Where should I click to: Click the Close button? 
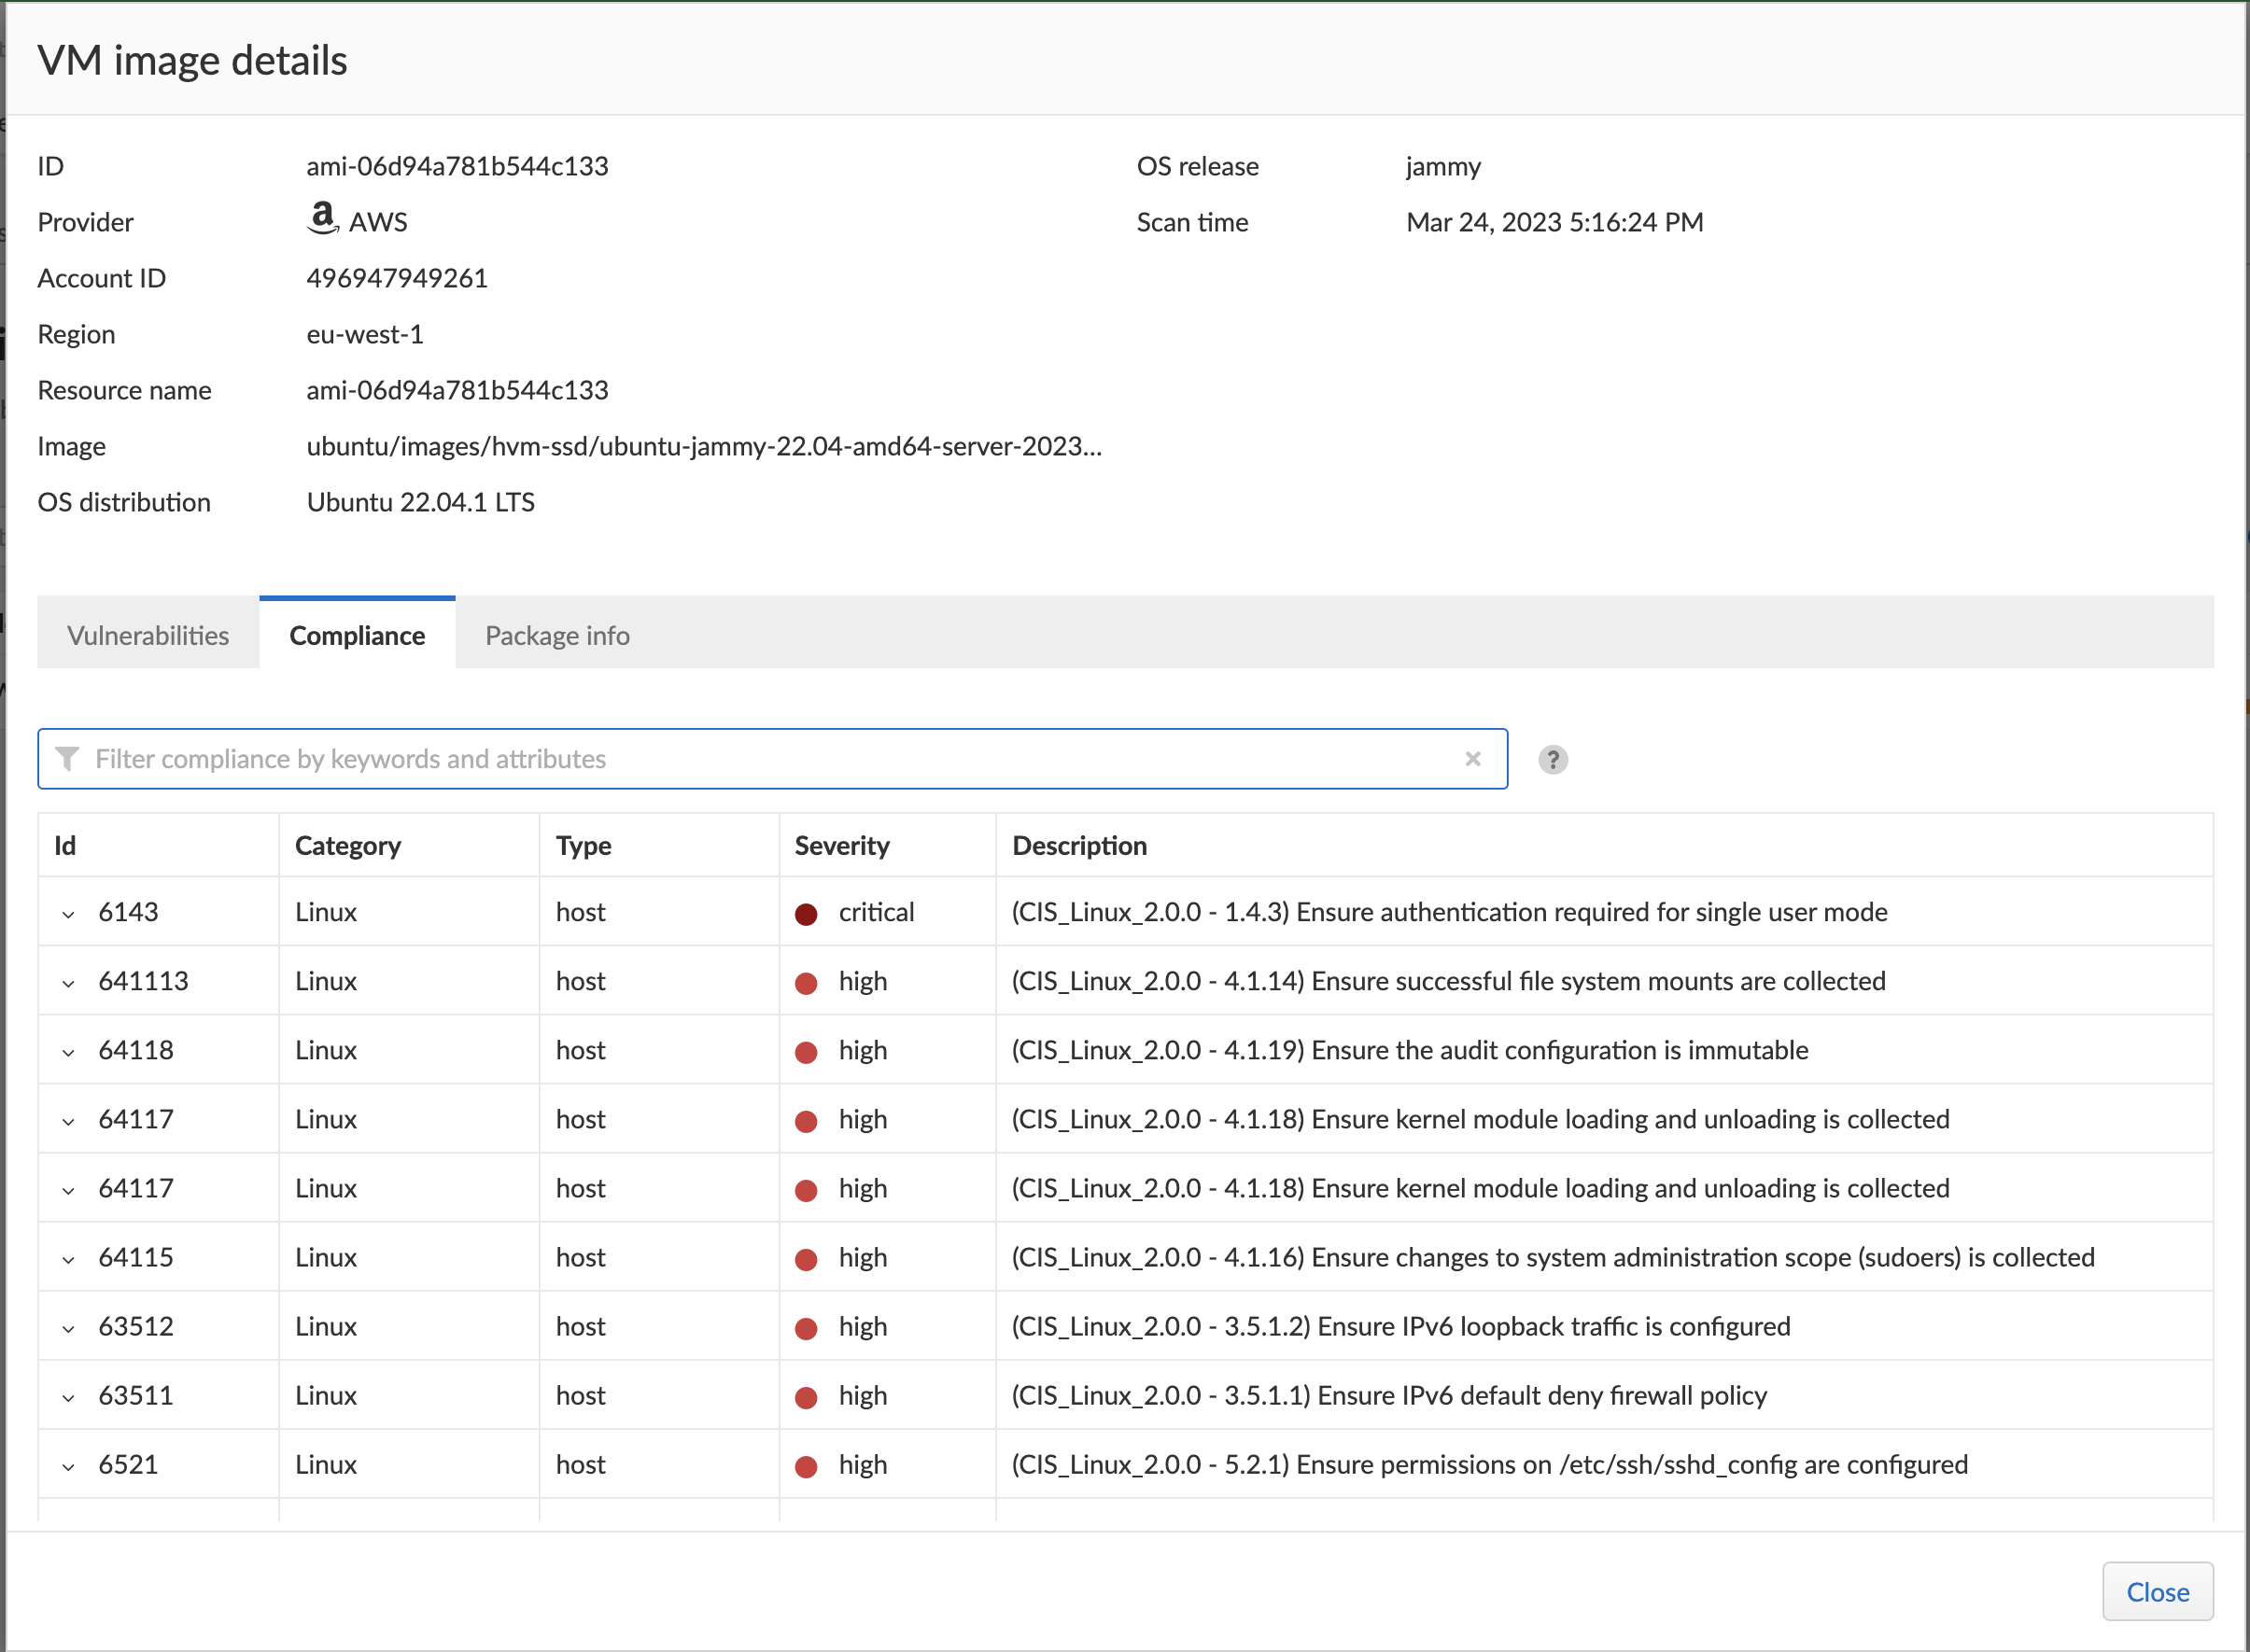point(2157,1591)
